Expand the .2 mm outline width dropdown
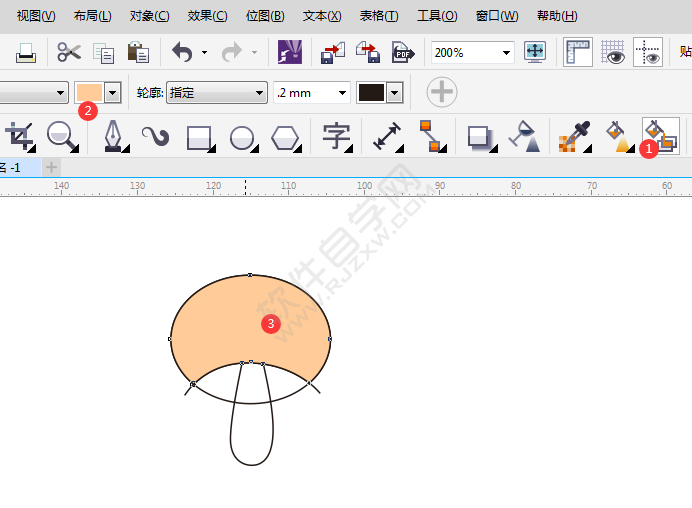The width and height of the screenshot is (692, 508). pos(342,93)
